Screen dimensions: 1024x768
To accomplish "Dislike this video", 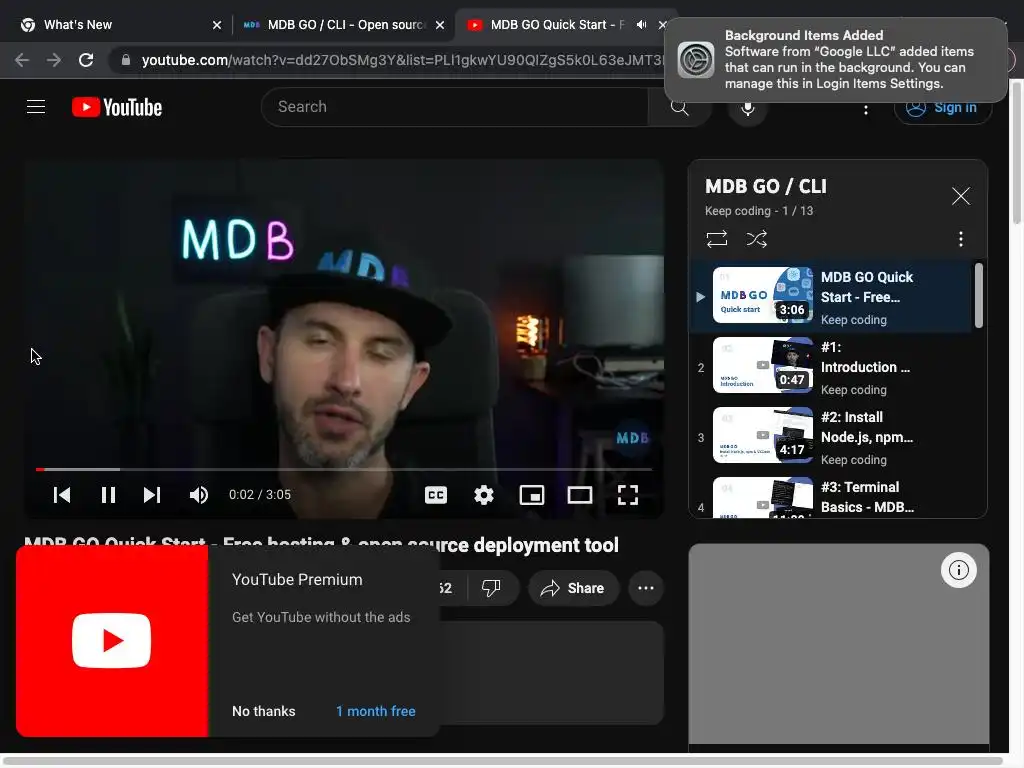I will 491,588.
